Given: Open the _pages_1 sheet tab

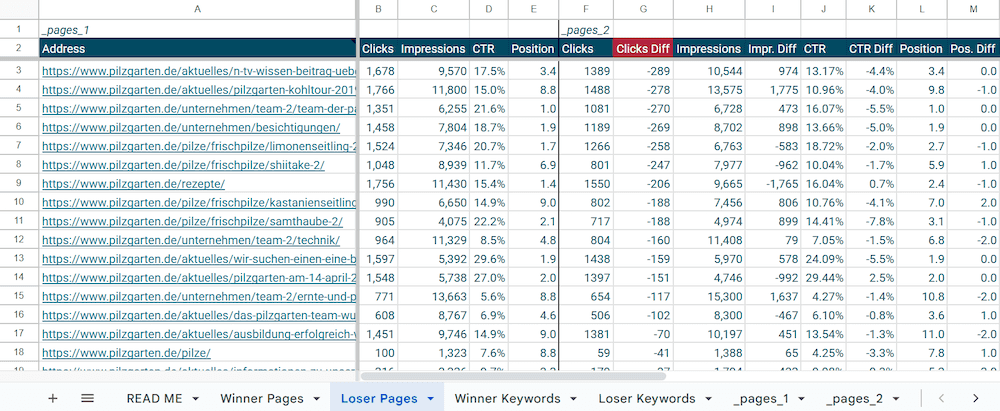Looking at the screenshot, I should point(761,399).
